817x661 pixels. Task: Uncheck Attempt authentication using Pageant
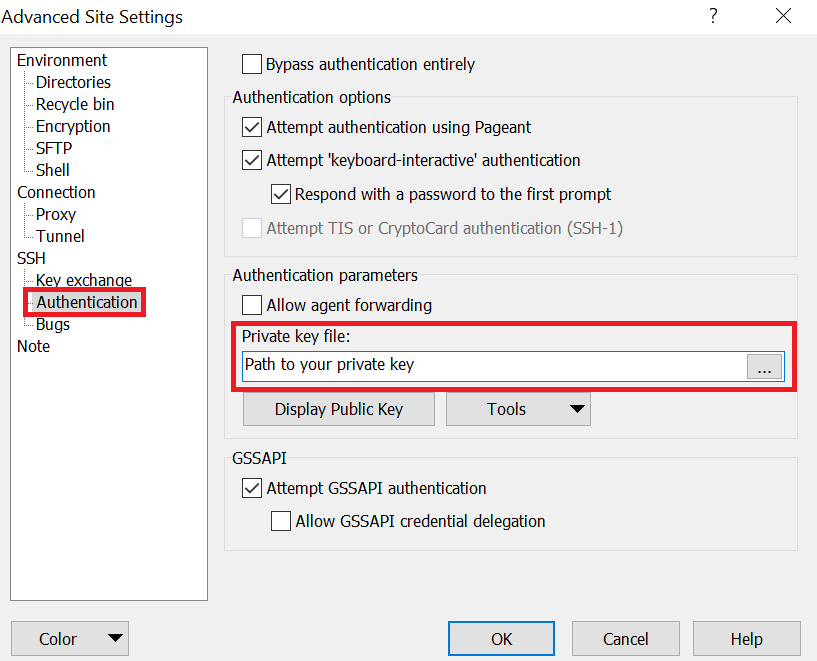(x=252, y=128)
